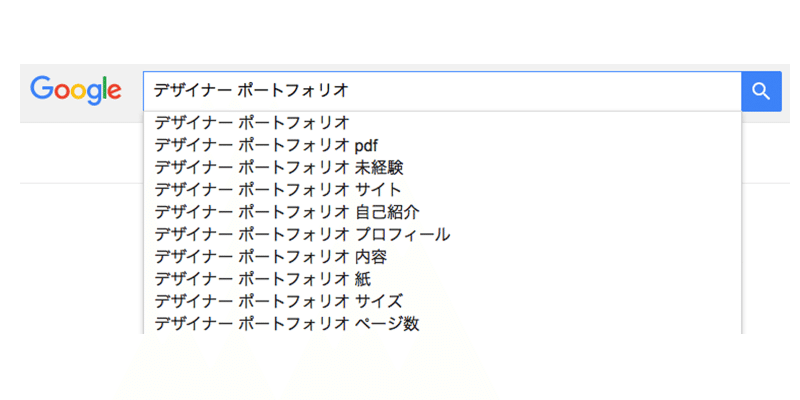The image size is (800, 400).
Task: Click the blue magnifier search button
Action: click(x=761, y=91)
